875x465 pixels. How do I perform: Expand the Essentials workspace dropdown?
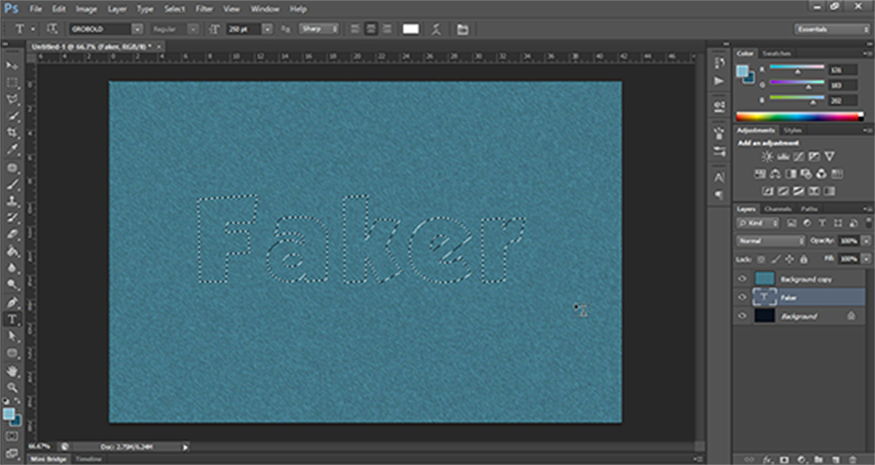(831, 29)
